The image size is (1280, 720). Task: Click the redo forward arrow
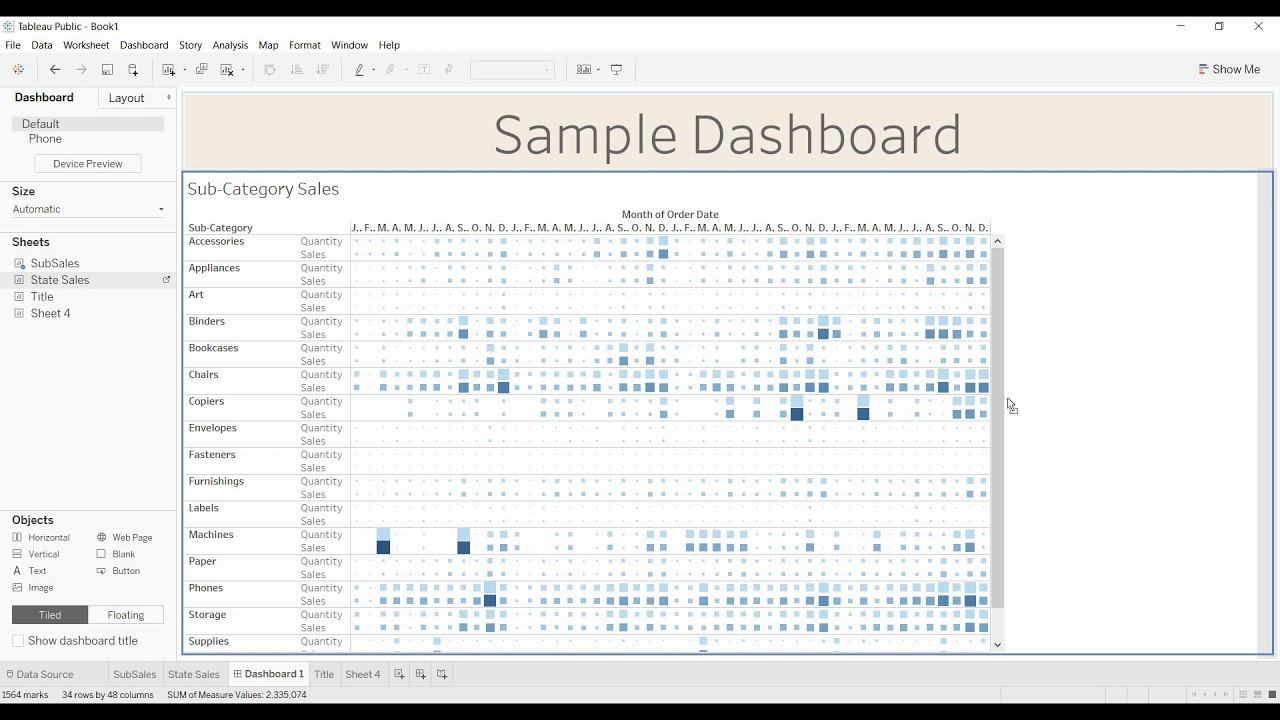tap(81, 69)
